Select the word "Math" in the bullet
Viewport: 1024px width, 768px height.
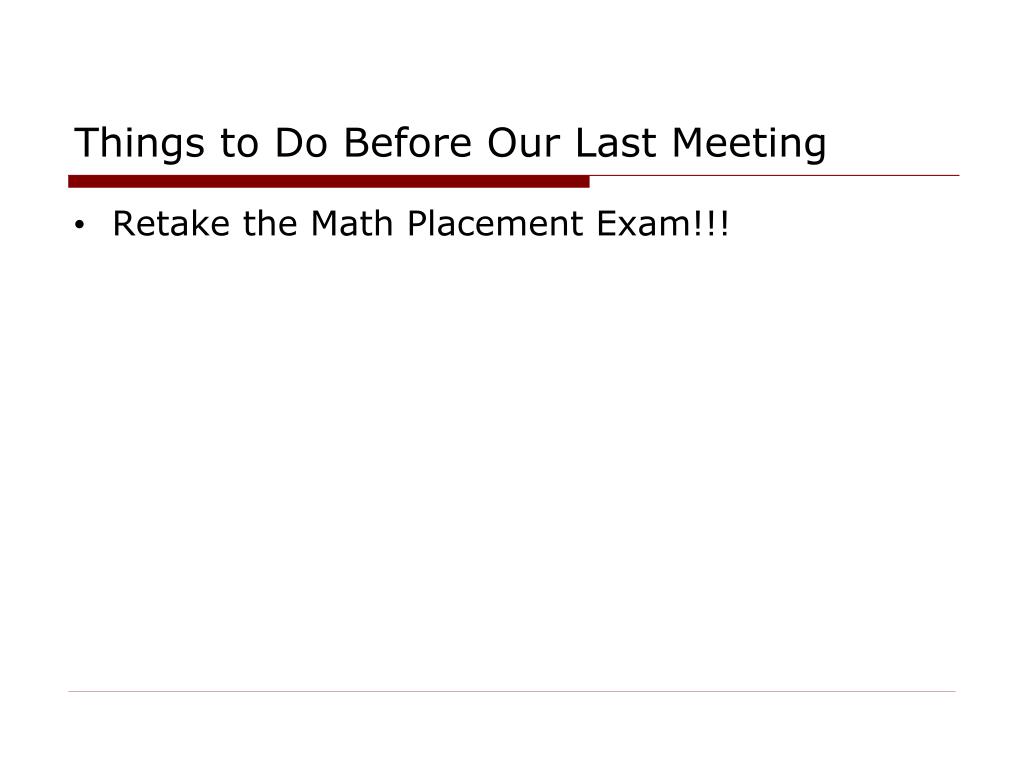[351, 223]
